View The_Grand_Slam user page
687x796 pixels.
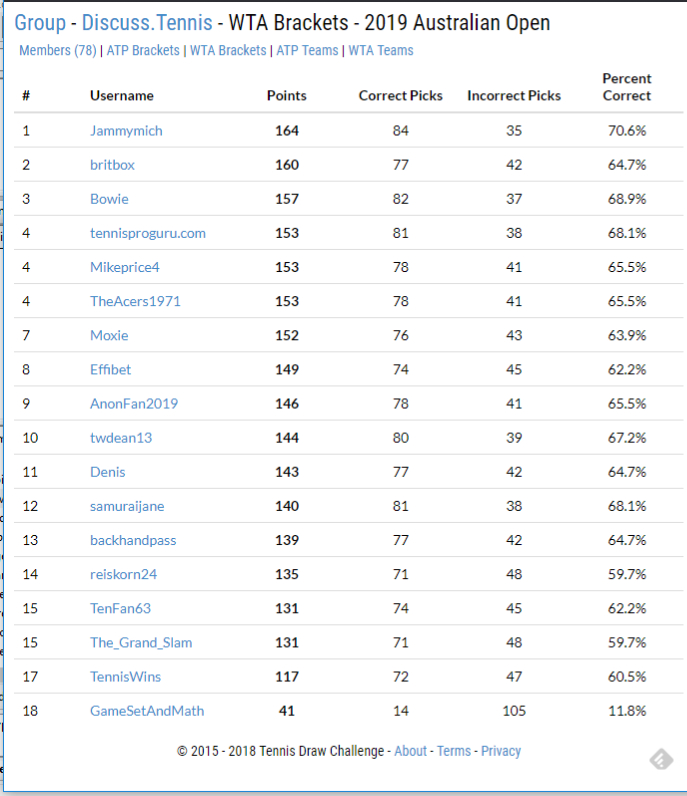pyautogui.click(x=141, y=643)
